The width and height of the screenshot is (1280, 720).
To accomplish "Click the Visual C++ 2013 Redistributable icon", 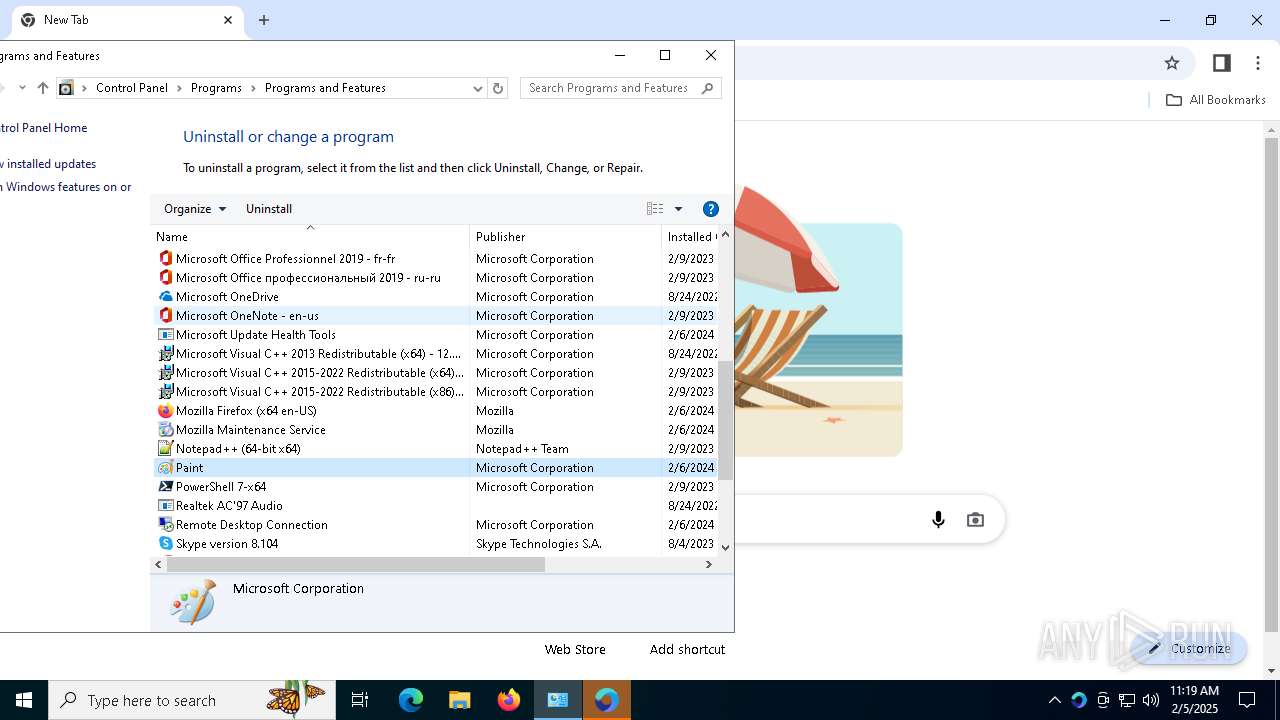I will (166, 353).
